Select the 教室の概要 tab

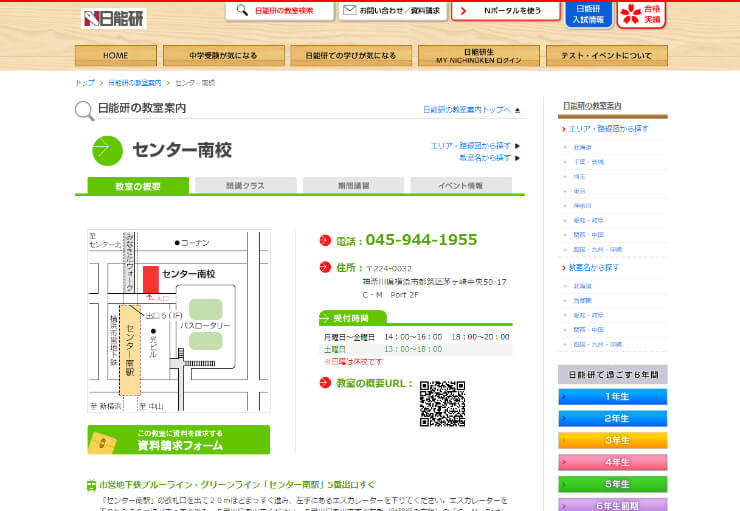click(x=138, y=186)
